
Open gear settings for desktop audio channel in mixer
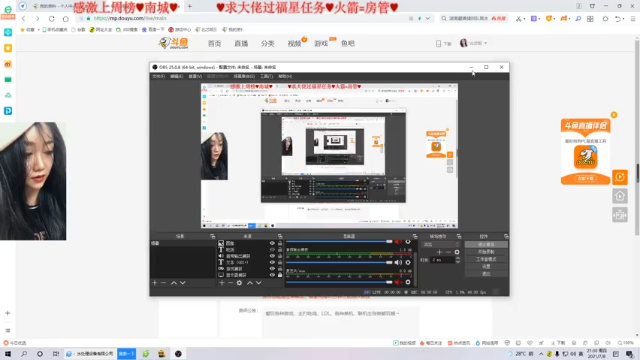point(408,262)
